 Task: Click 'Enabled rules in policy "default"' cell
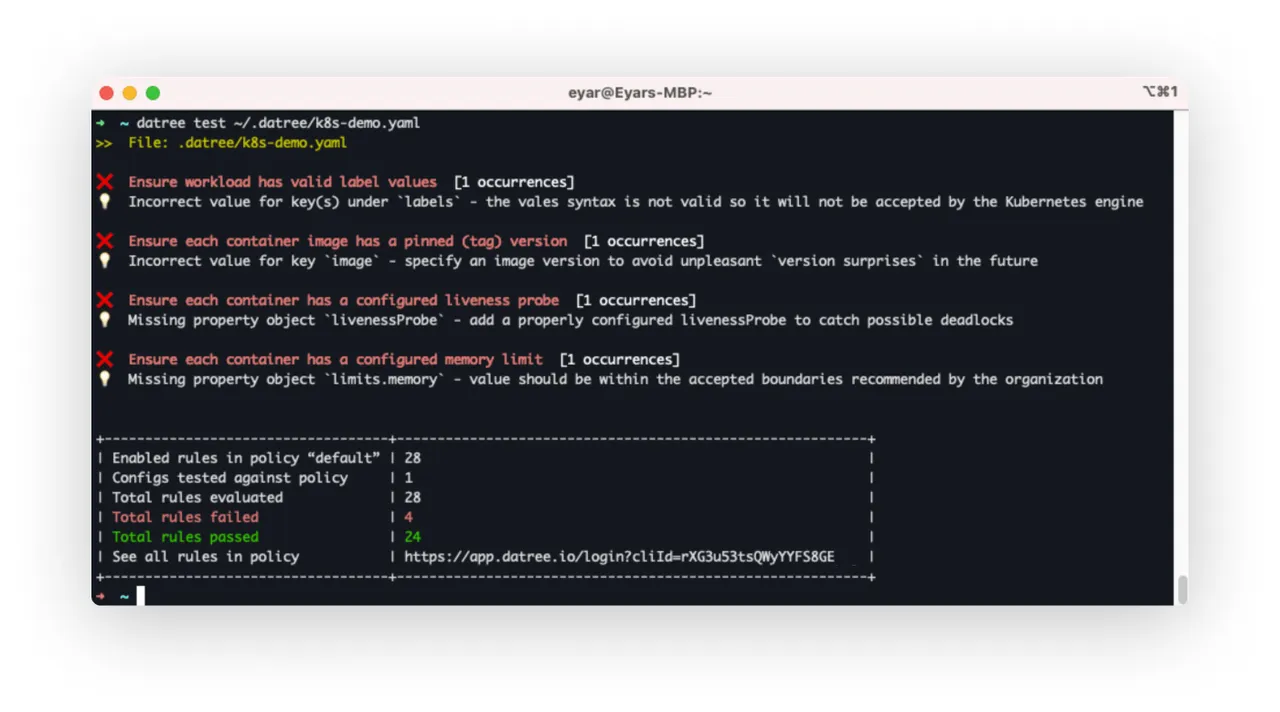(x=246, y=458)
